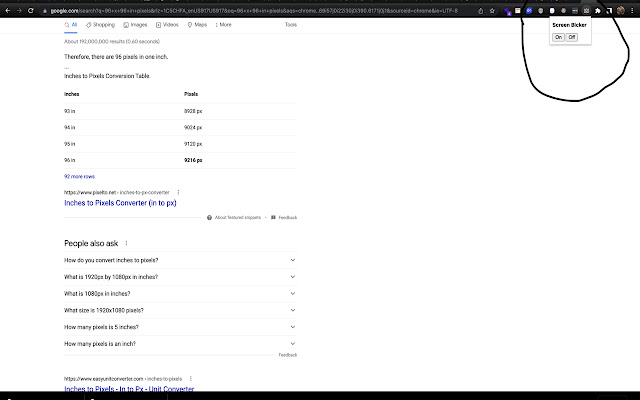The image size is (640, 400).
Task: Select the All search tab
Action: click(71, 25)
